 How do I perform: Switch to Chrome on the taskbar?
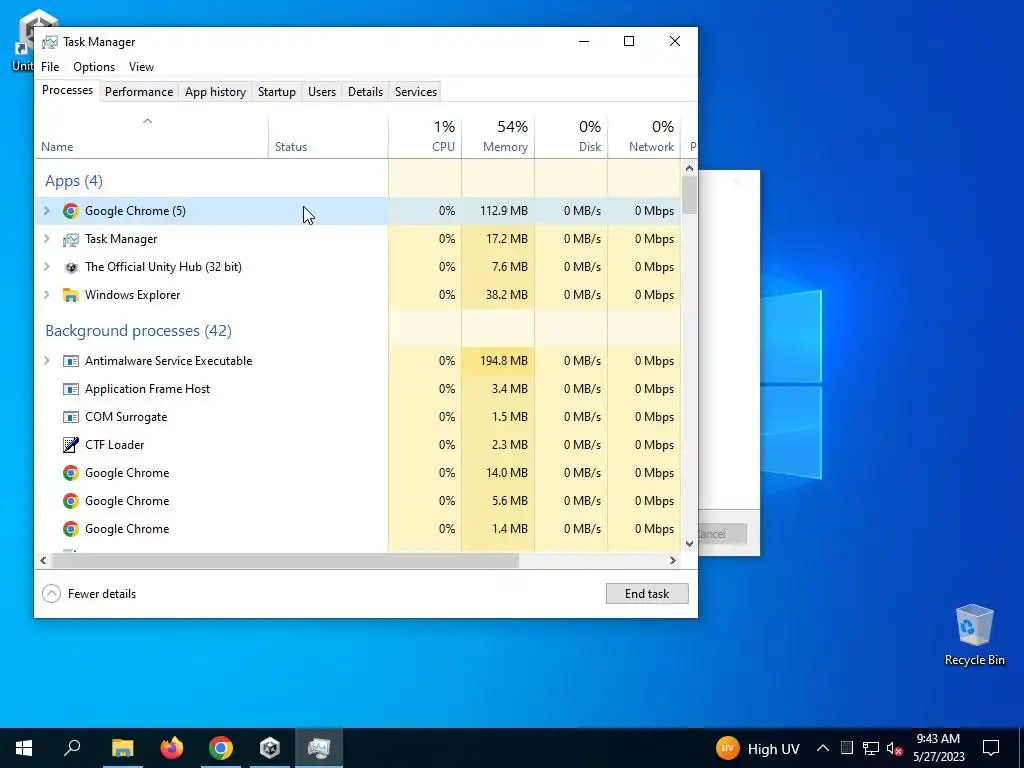click(x=221, y=748)
